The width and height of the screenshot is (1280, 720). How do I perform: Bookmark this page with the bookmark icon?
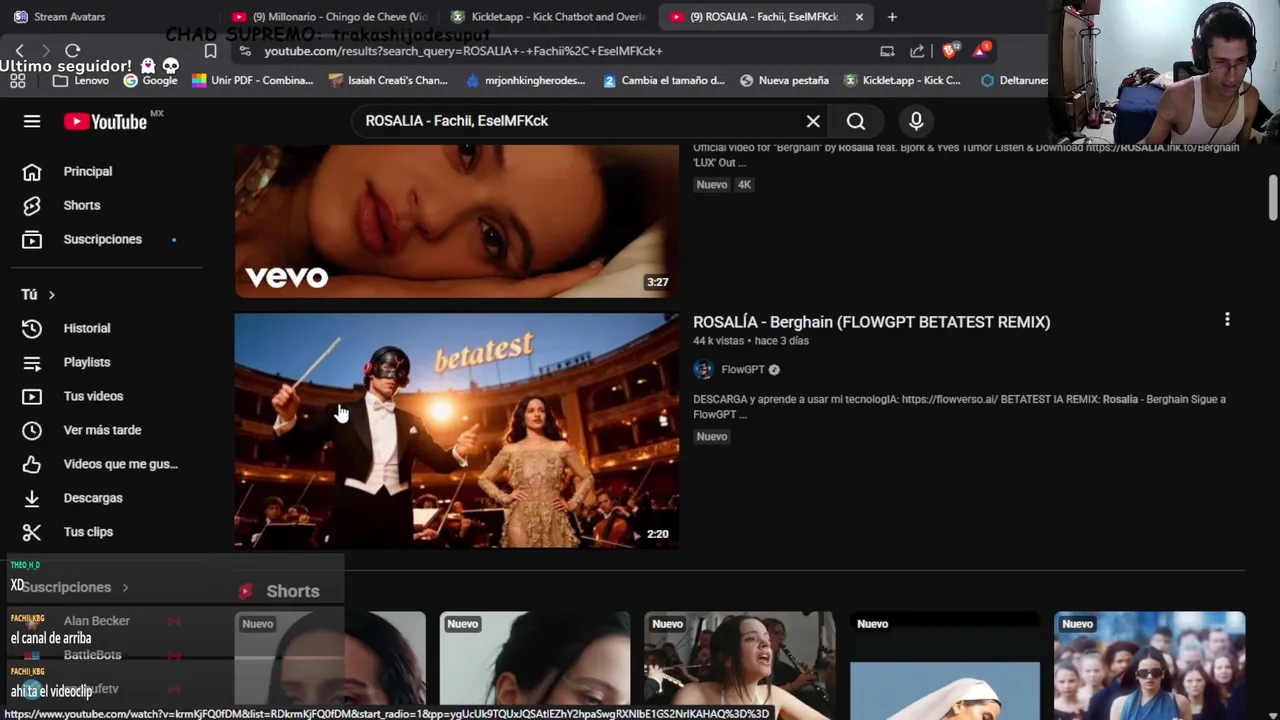[210, 51]
